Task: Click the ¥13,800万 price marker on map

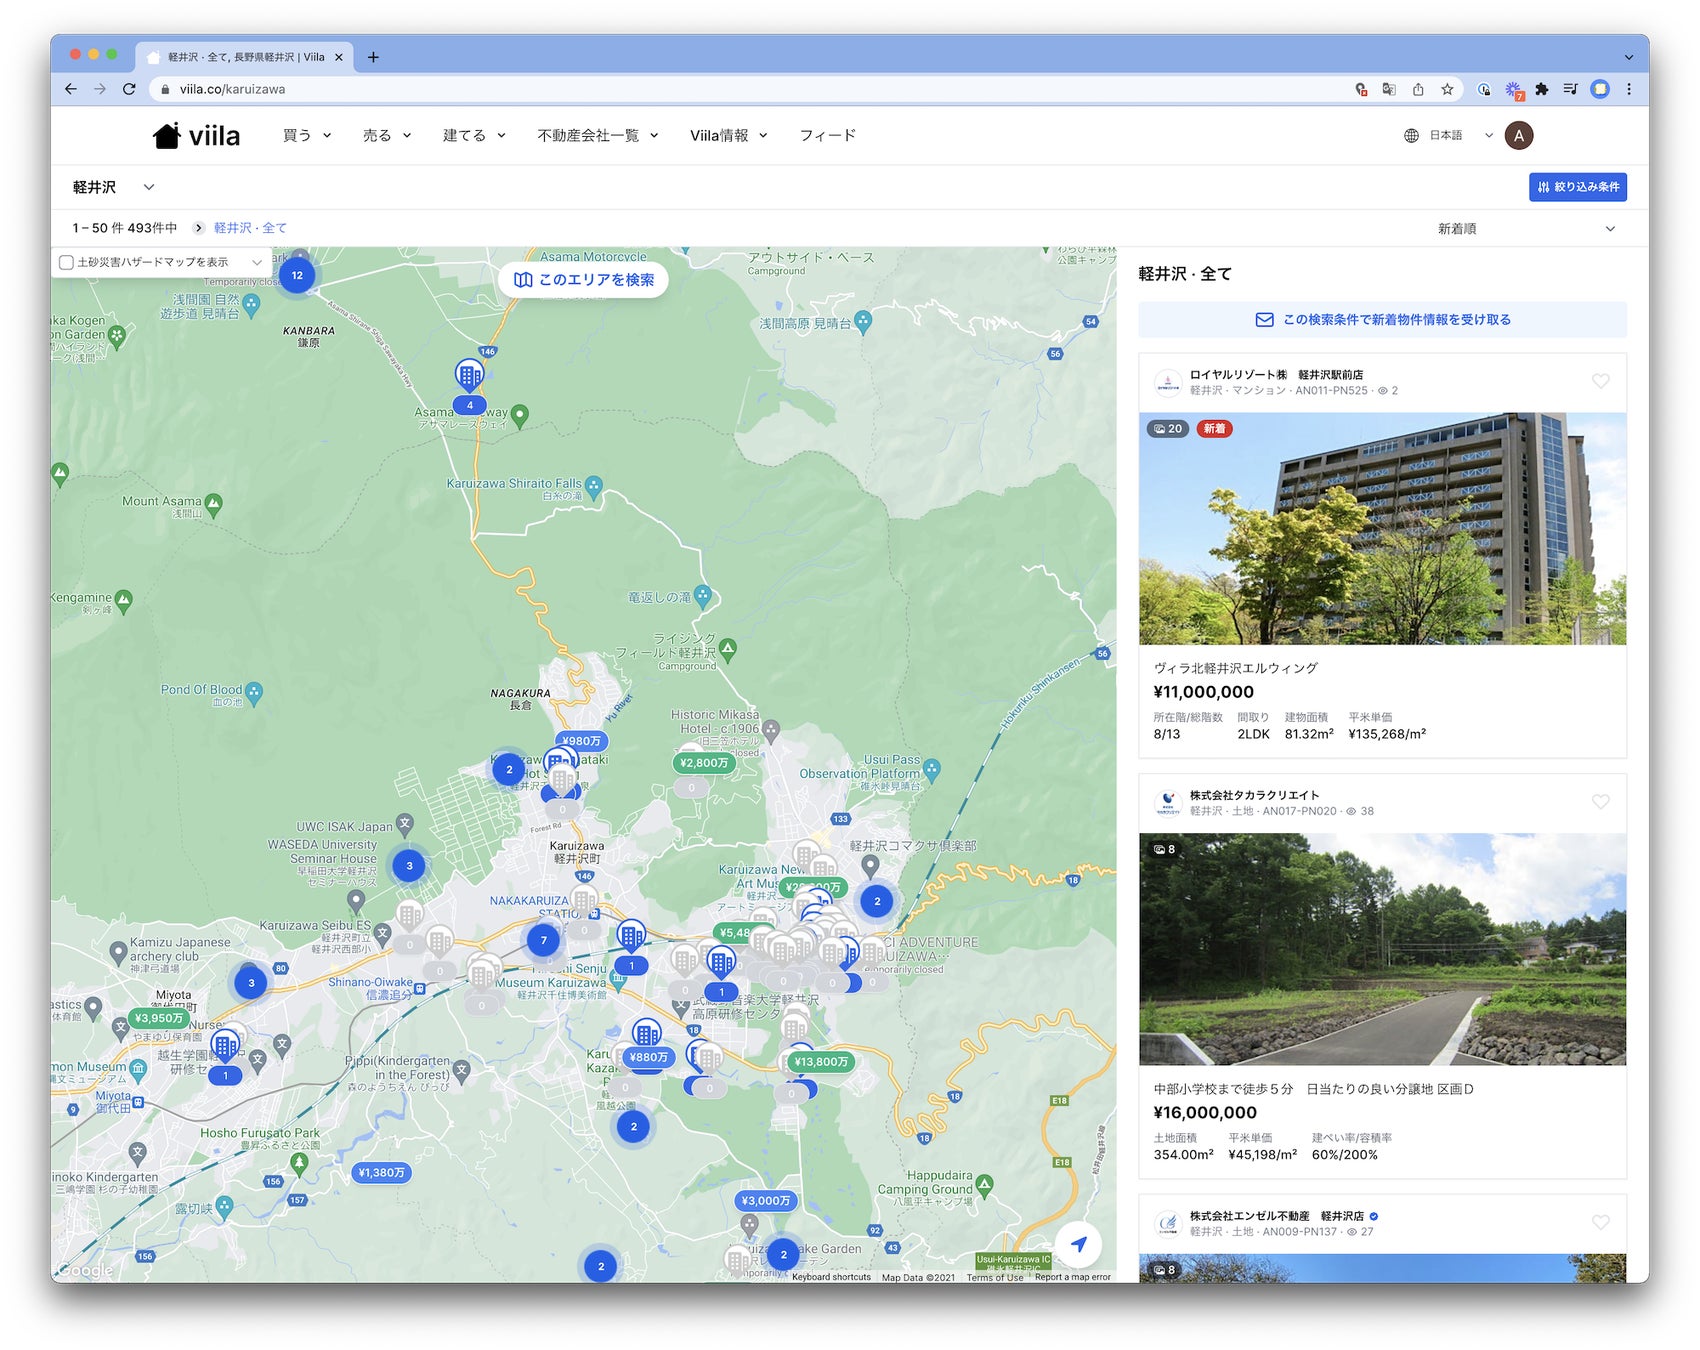Action: tap(821, 1061)
